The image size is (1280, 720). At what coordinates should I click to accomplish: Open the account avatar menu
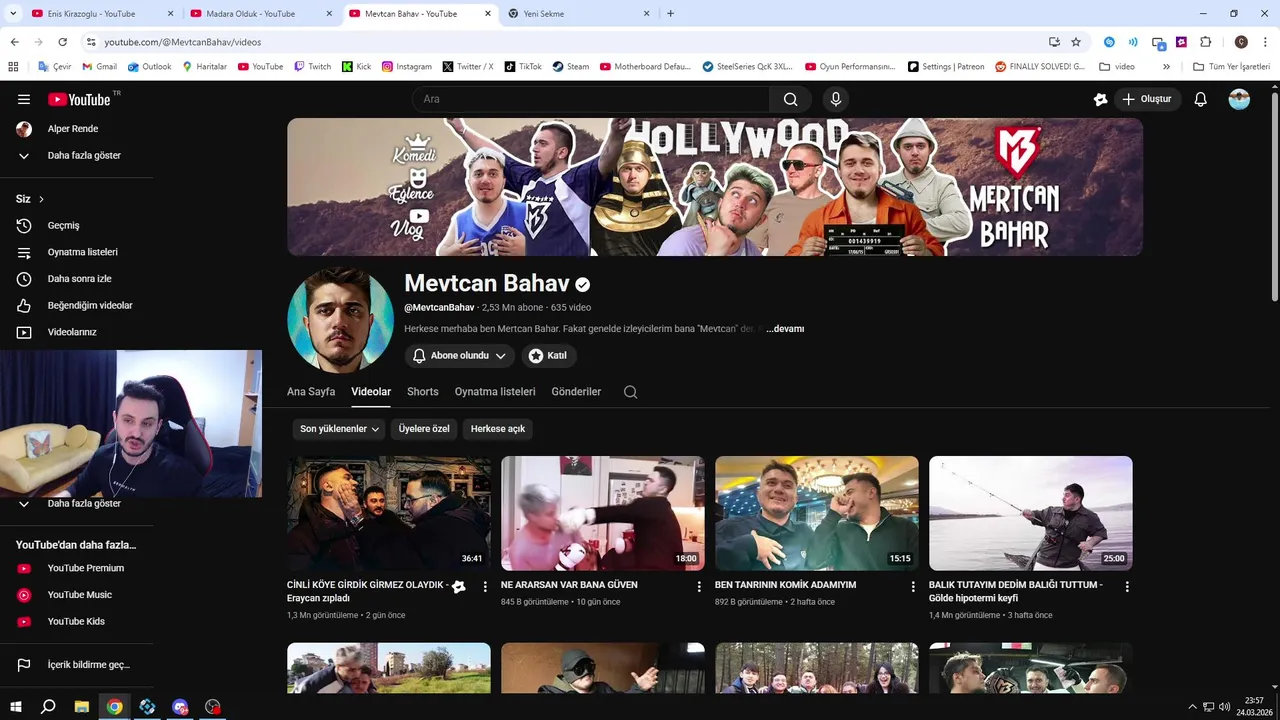[x=1239, y=99]
